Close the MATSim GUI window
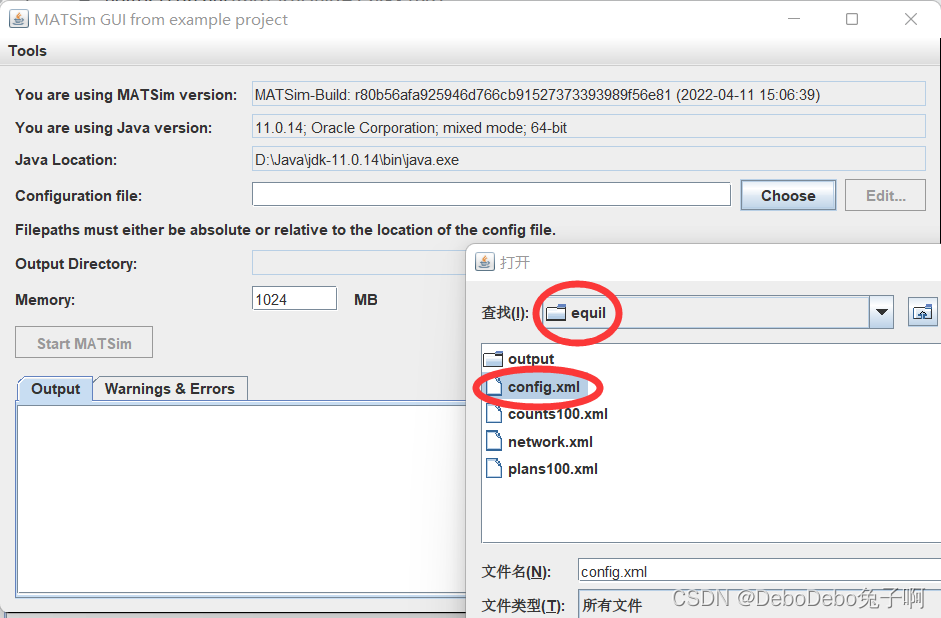This screenshot has width=941, height=618. point(910,19)
